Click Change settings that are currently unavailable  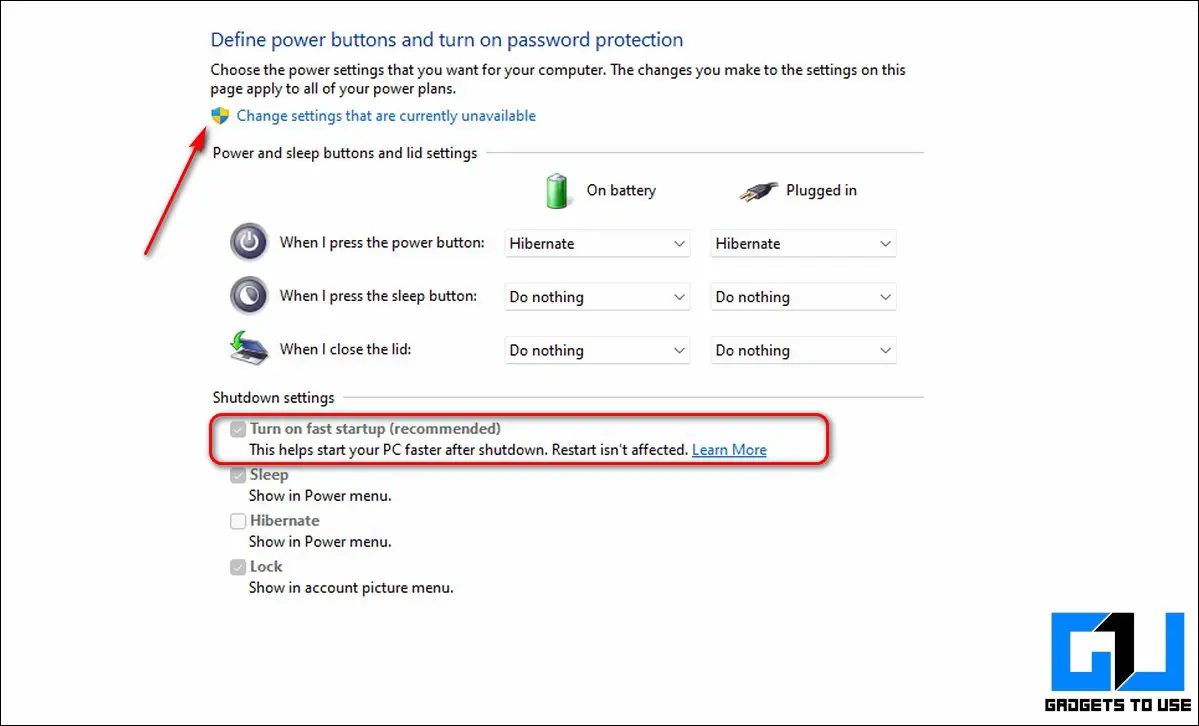(x=386, y=116)
